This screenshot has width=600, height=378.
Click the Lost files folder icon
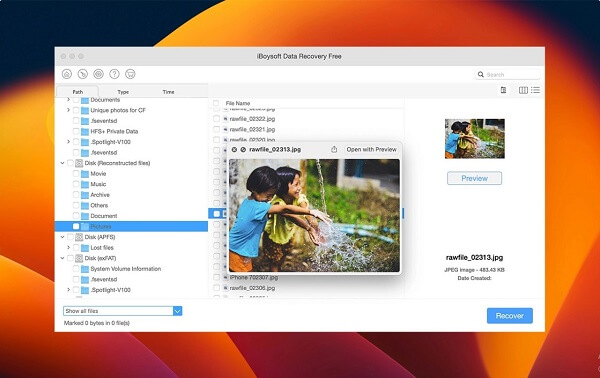coord(85,248)
